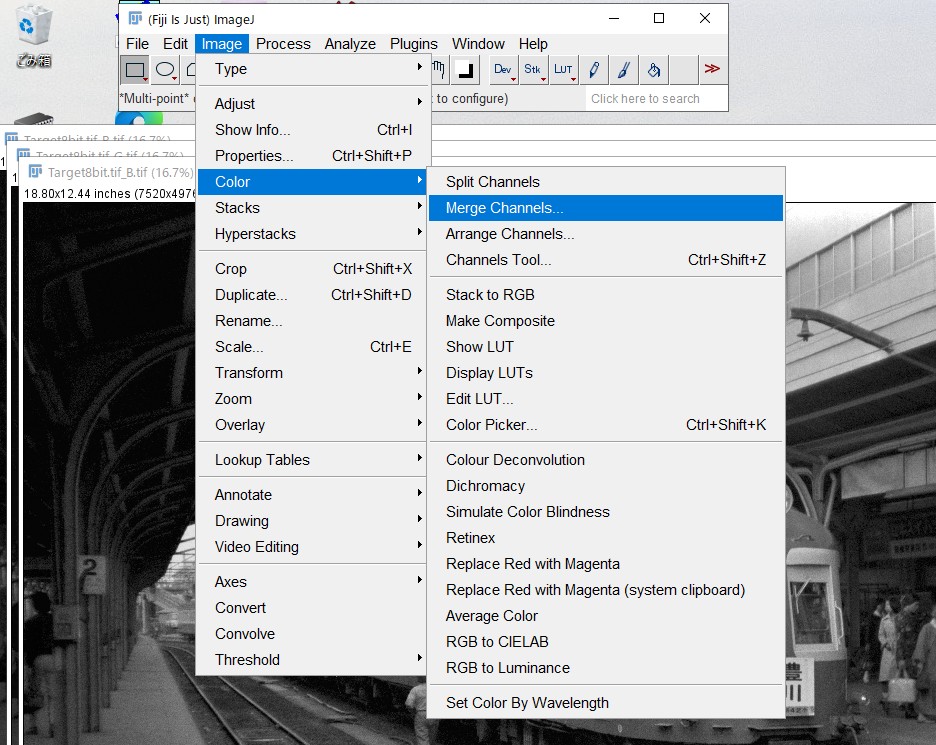Expand the Drawing submenu

click(311, 521)
